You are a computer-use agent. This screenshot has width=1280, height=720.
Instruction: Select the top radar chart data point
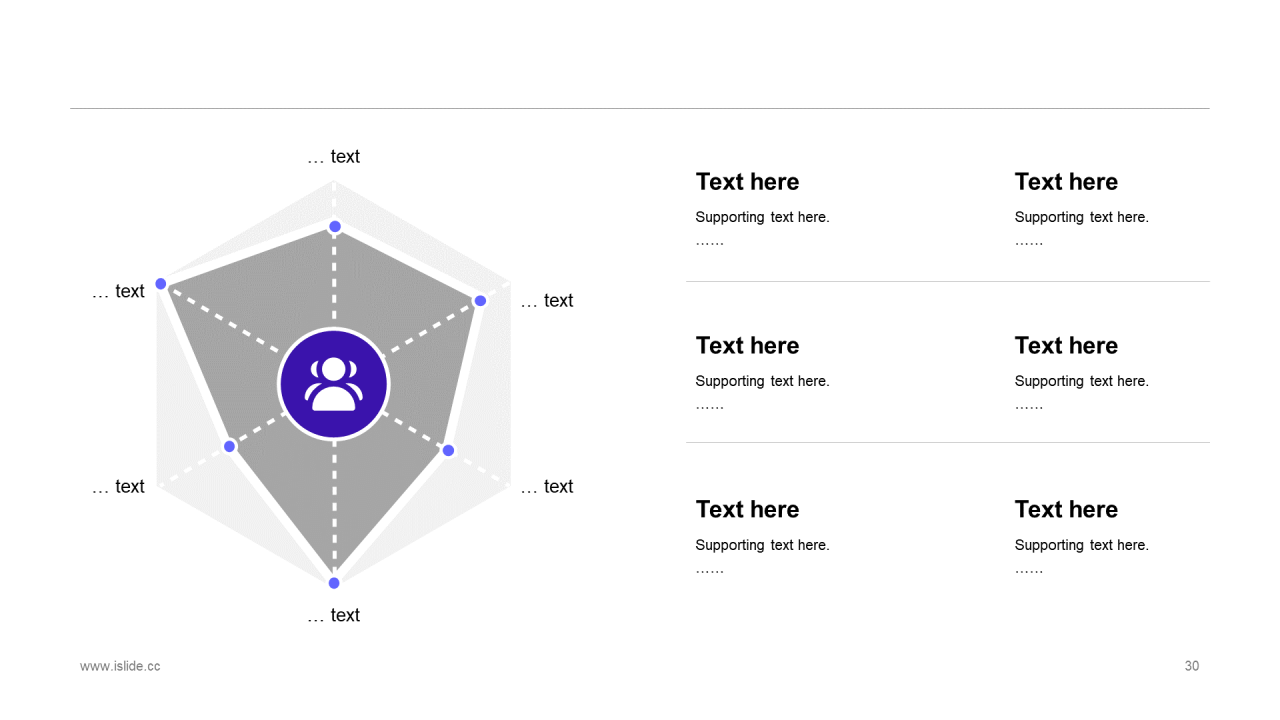(x=335, y=226)
